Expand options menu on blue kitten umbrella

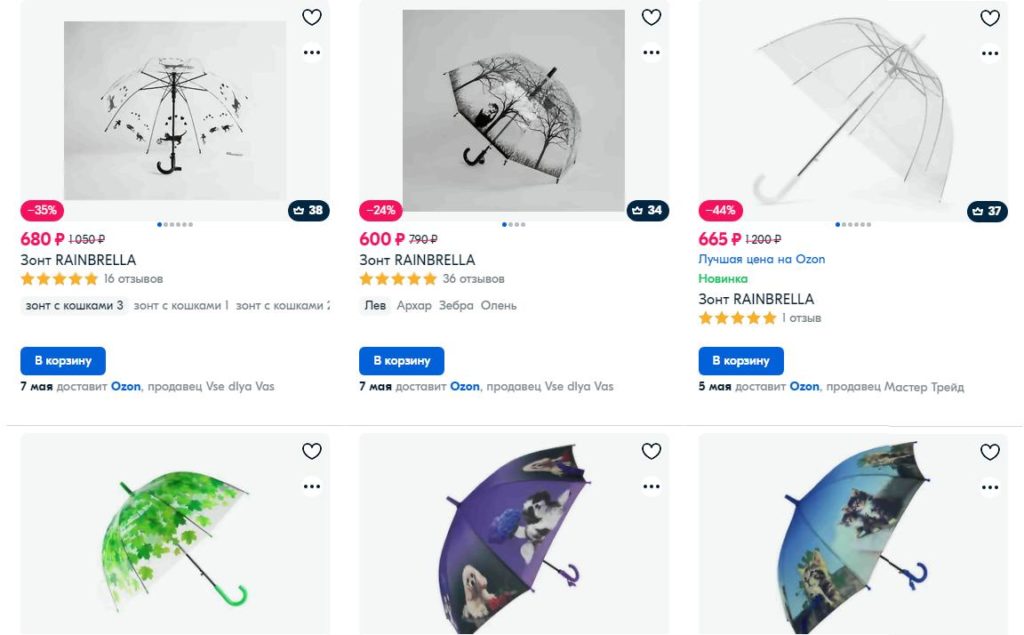click(x=990, y=487)
